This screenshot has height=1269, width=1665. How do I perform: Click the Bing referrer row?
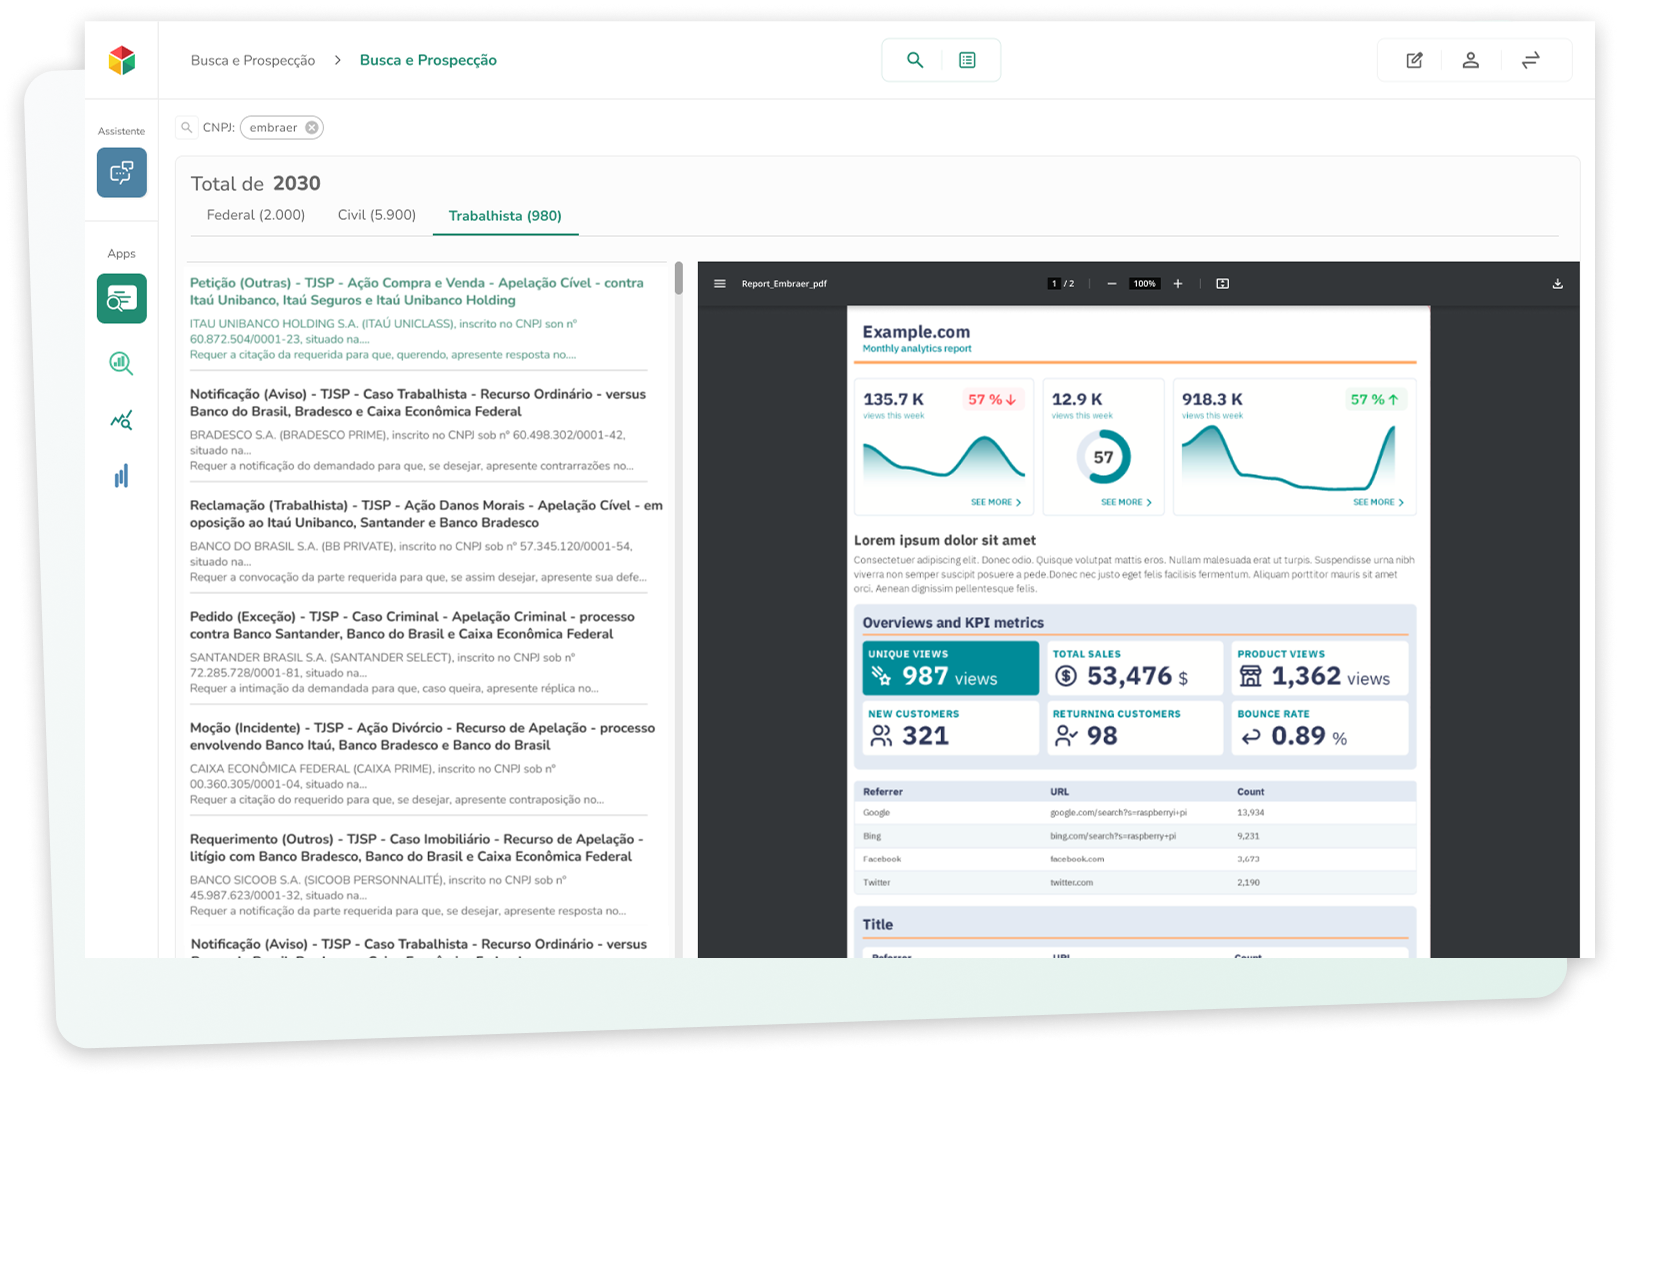(x=1135, y=835)
